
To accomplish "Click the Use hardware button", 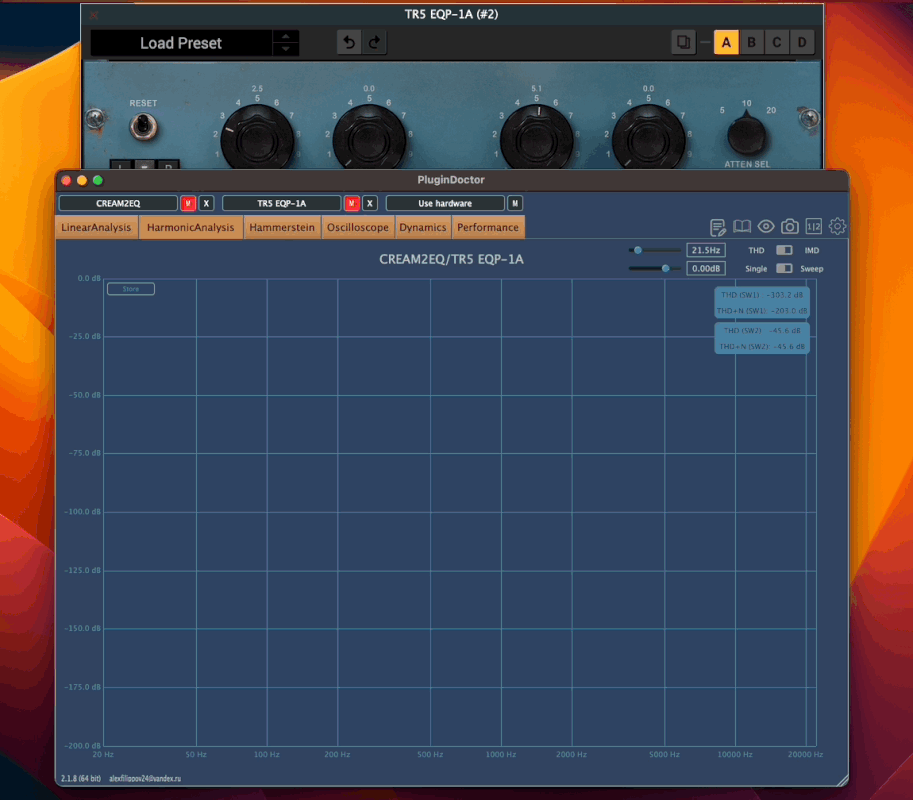I will (445, 203).
